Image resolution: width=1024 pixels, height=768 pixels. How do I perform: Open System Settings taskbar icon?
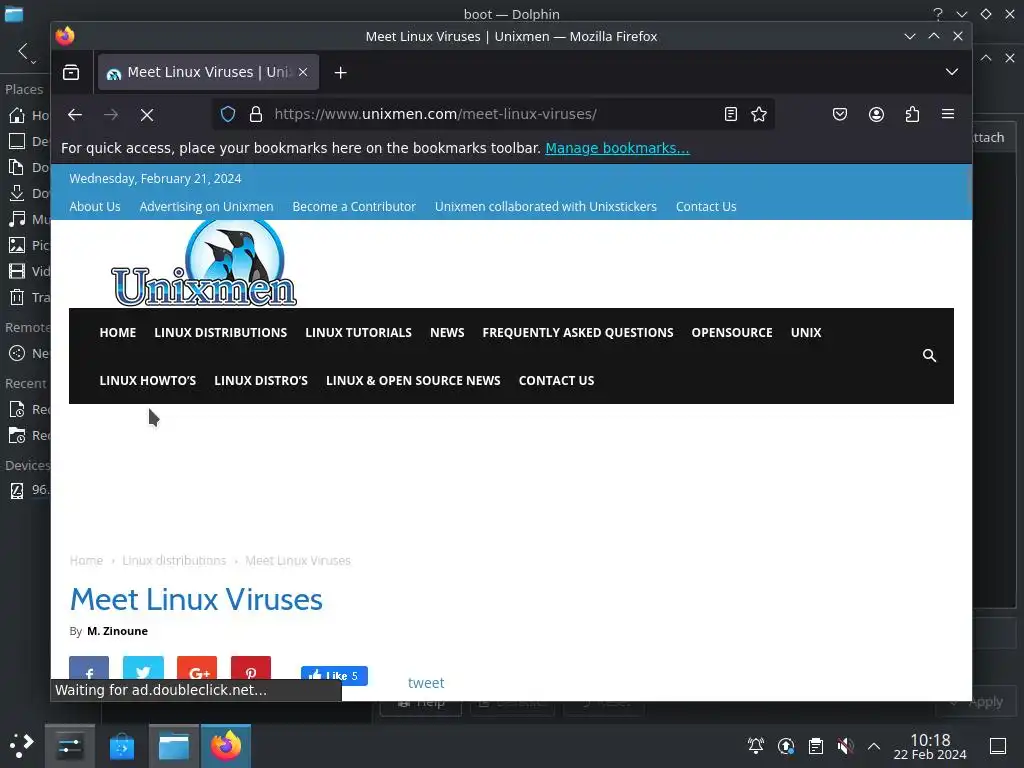pyautogui.click(x=70, y=746)
